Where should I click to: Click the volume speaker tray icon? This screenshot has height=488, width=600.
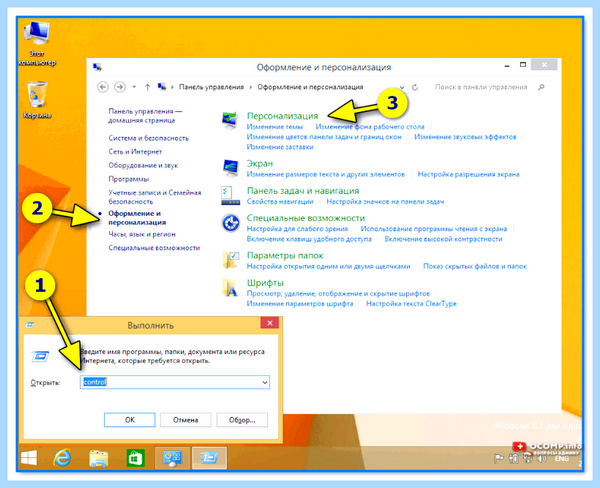pos(541,458)
